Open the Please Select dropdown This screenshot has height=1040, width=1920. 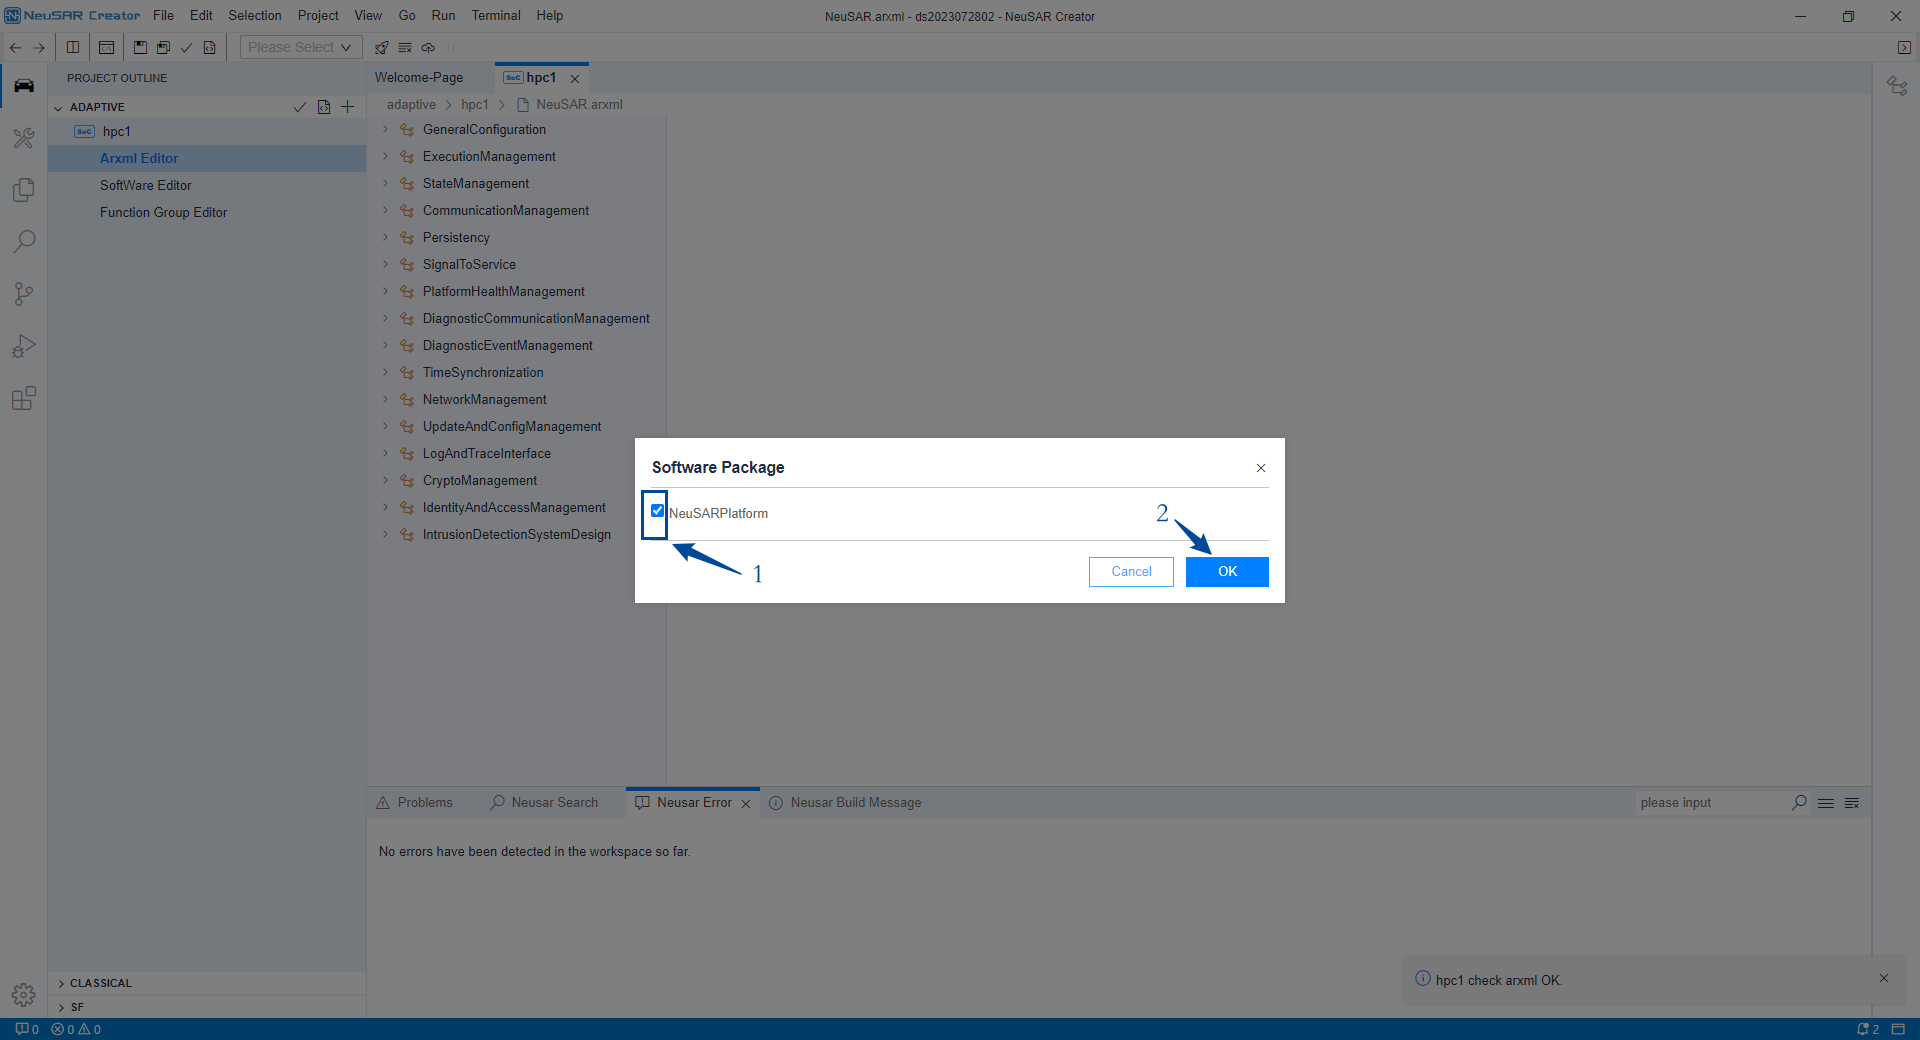click(x=298, y=46)
